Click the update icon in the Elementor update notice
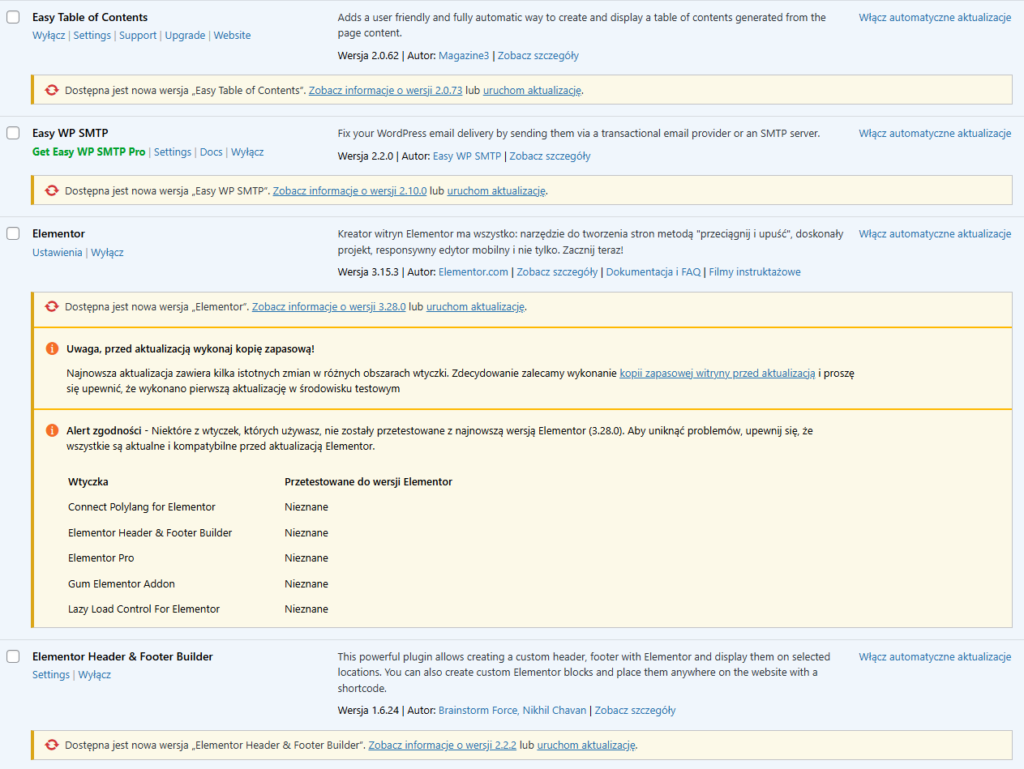 51,307
